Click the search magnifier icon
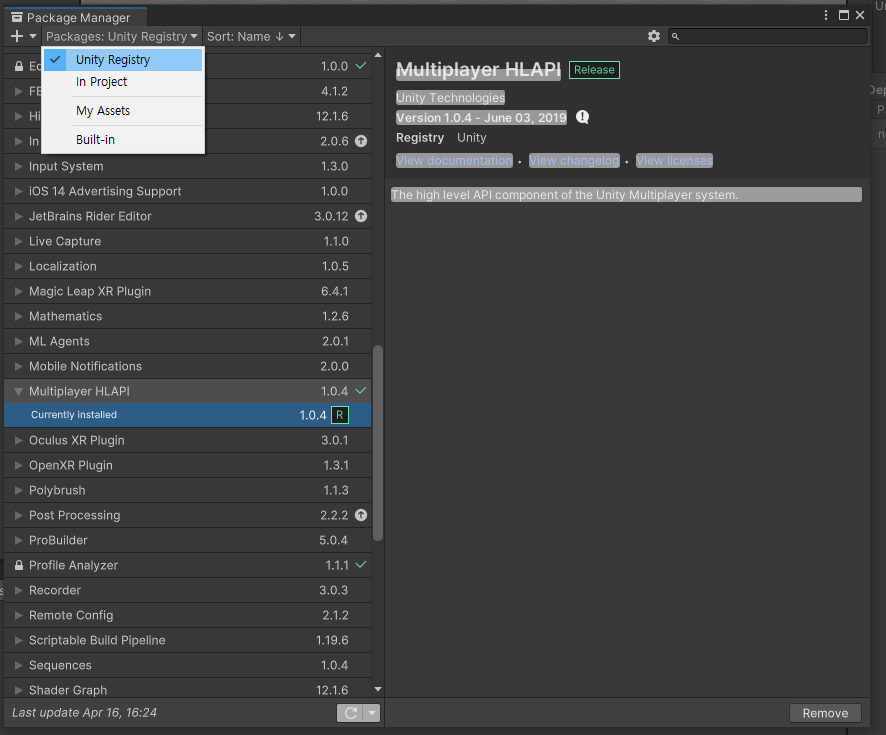 [x=674, y=35]
